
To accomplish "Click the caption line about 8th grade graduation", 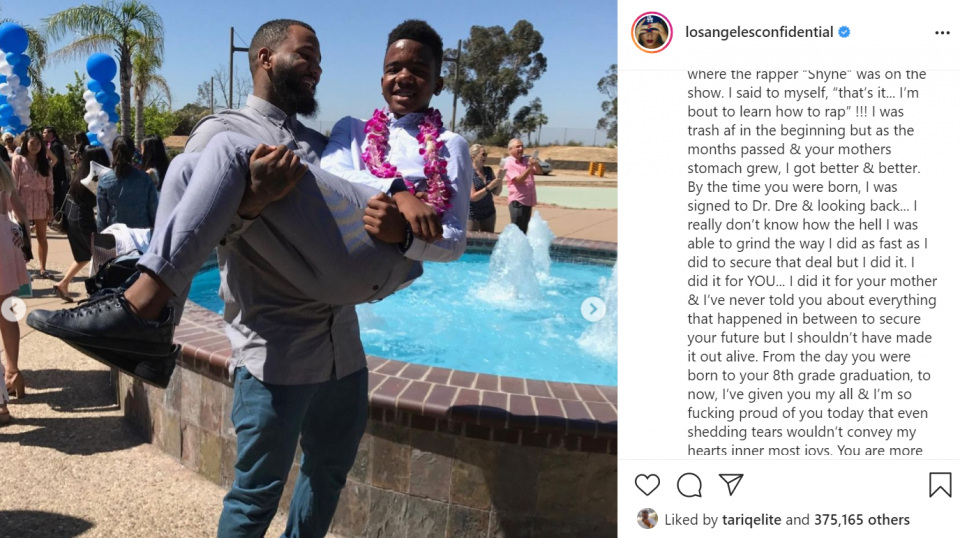I will tap(809, 375).
